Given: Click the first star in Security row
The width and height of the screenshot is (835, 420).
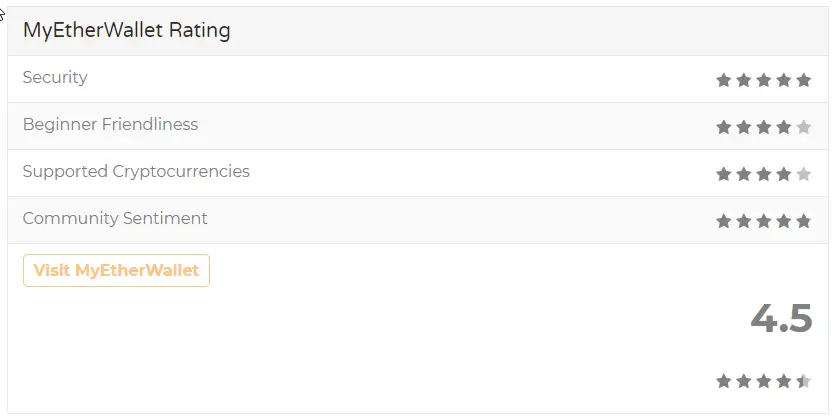Looking at the screenshot, I should 723,80.
